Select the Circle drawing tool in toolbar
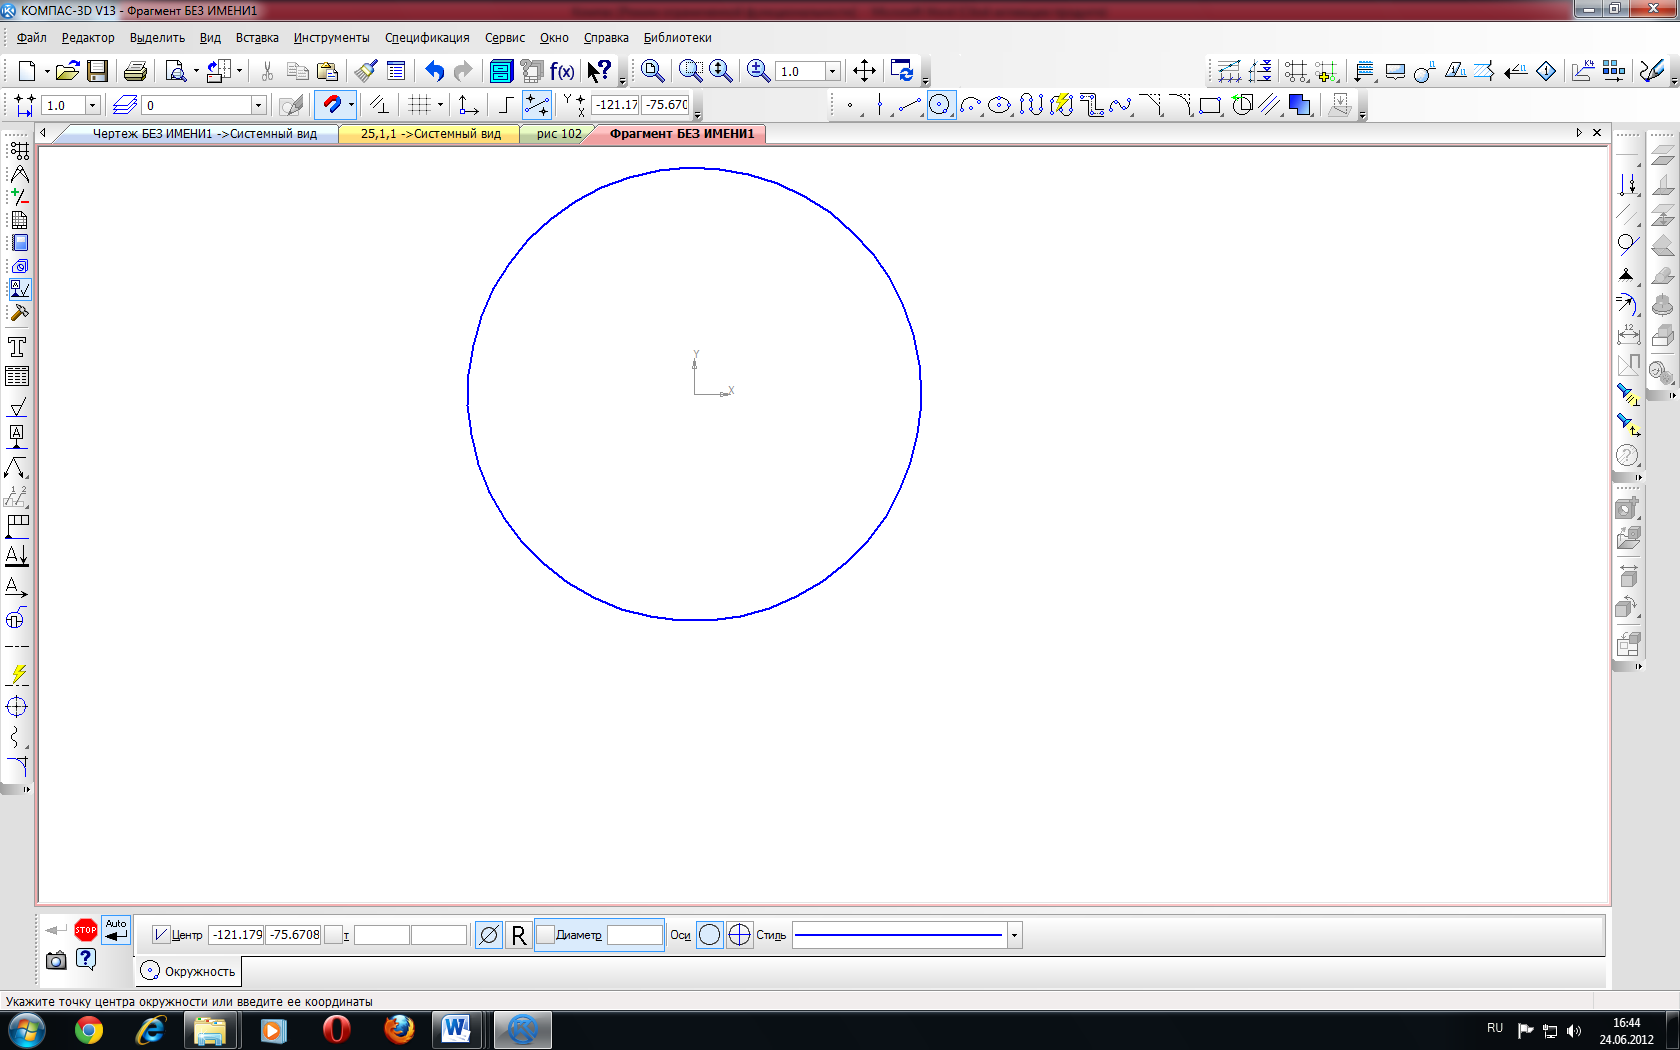This screenshot has width=1680, height=1050. click(940, 105)
